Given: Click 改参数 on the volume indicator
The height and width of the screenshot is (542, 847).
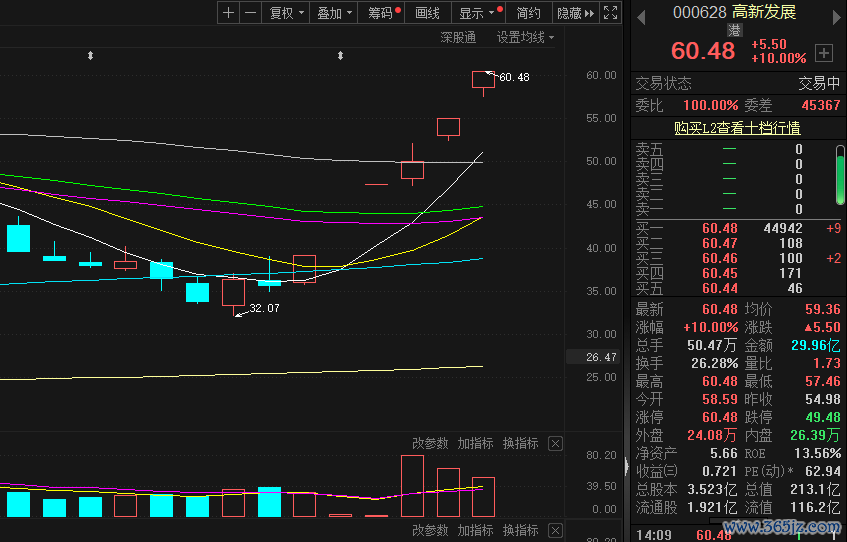Looking at the screenshot, I should (x=430, y=443).
